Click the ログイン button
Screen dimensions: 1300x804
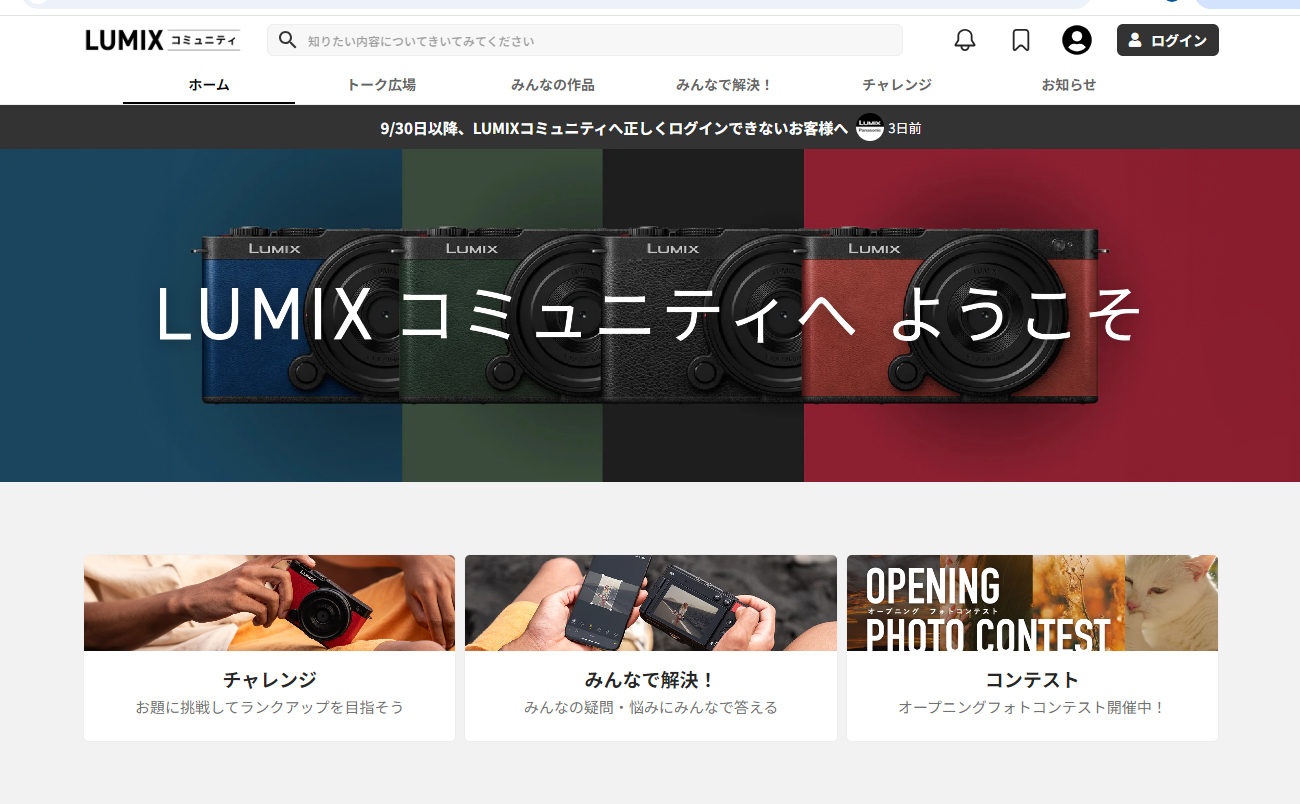[x=1168, y=40]
